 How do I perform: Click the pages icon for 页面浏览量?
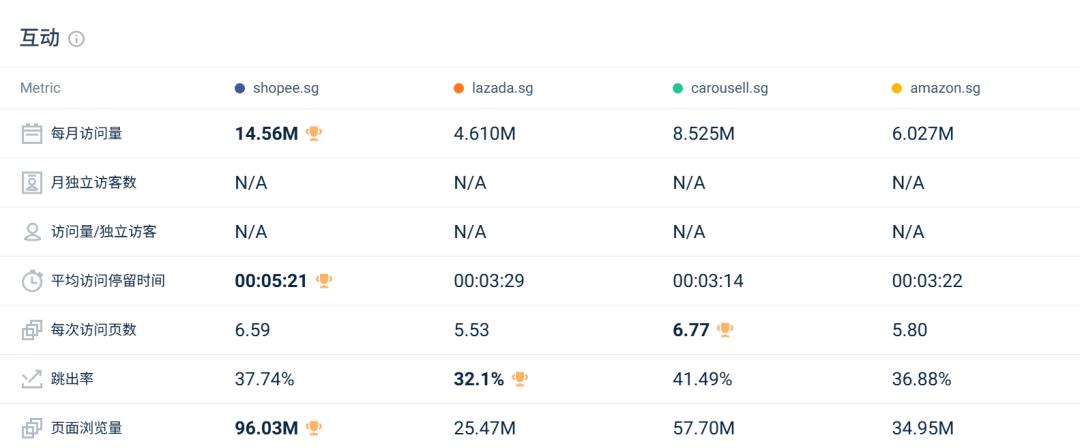[x=32, y=428]
